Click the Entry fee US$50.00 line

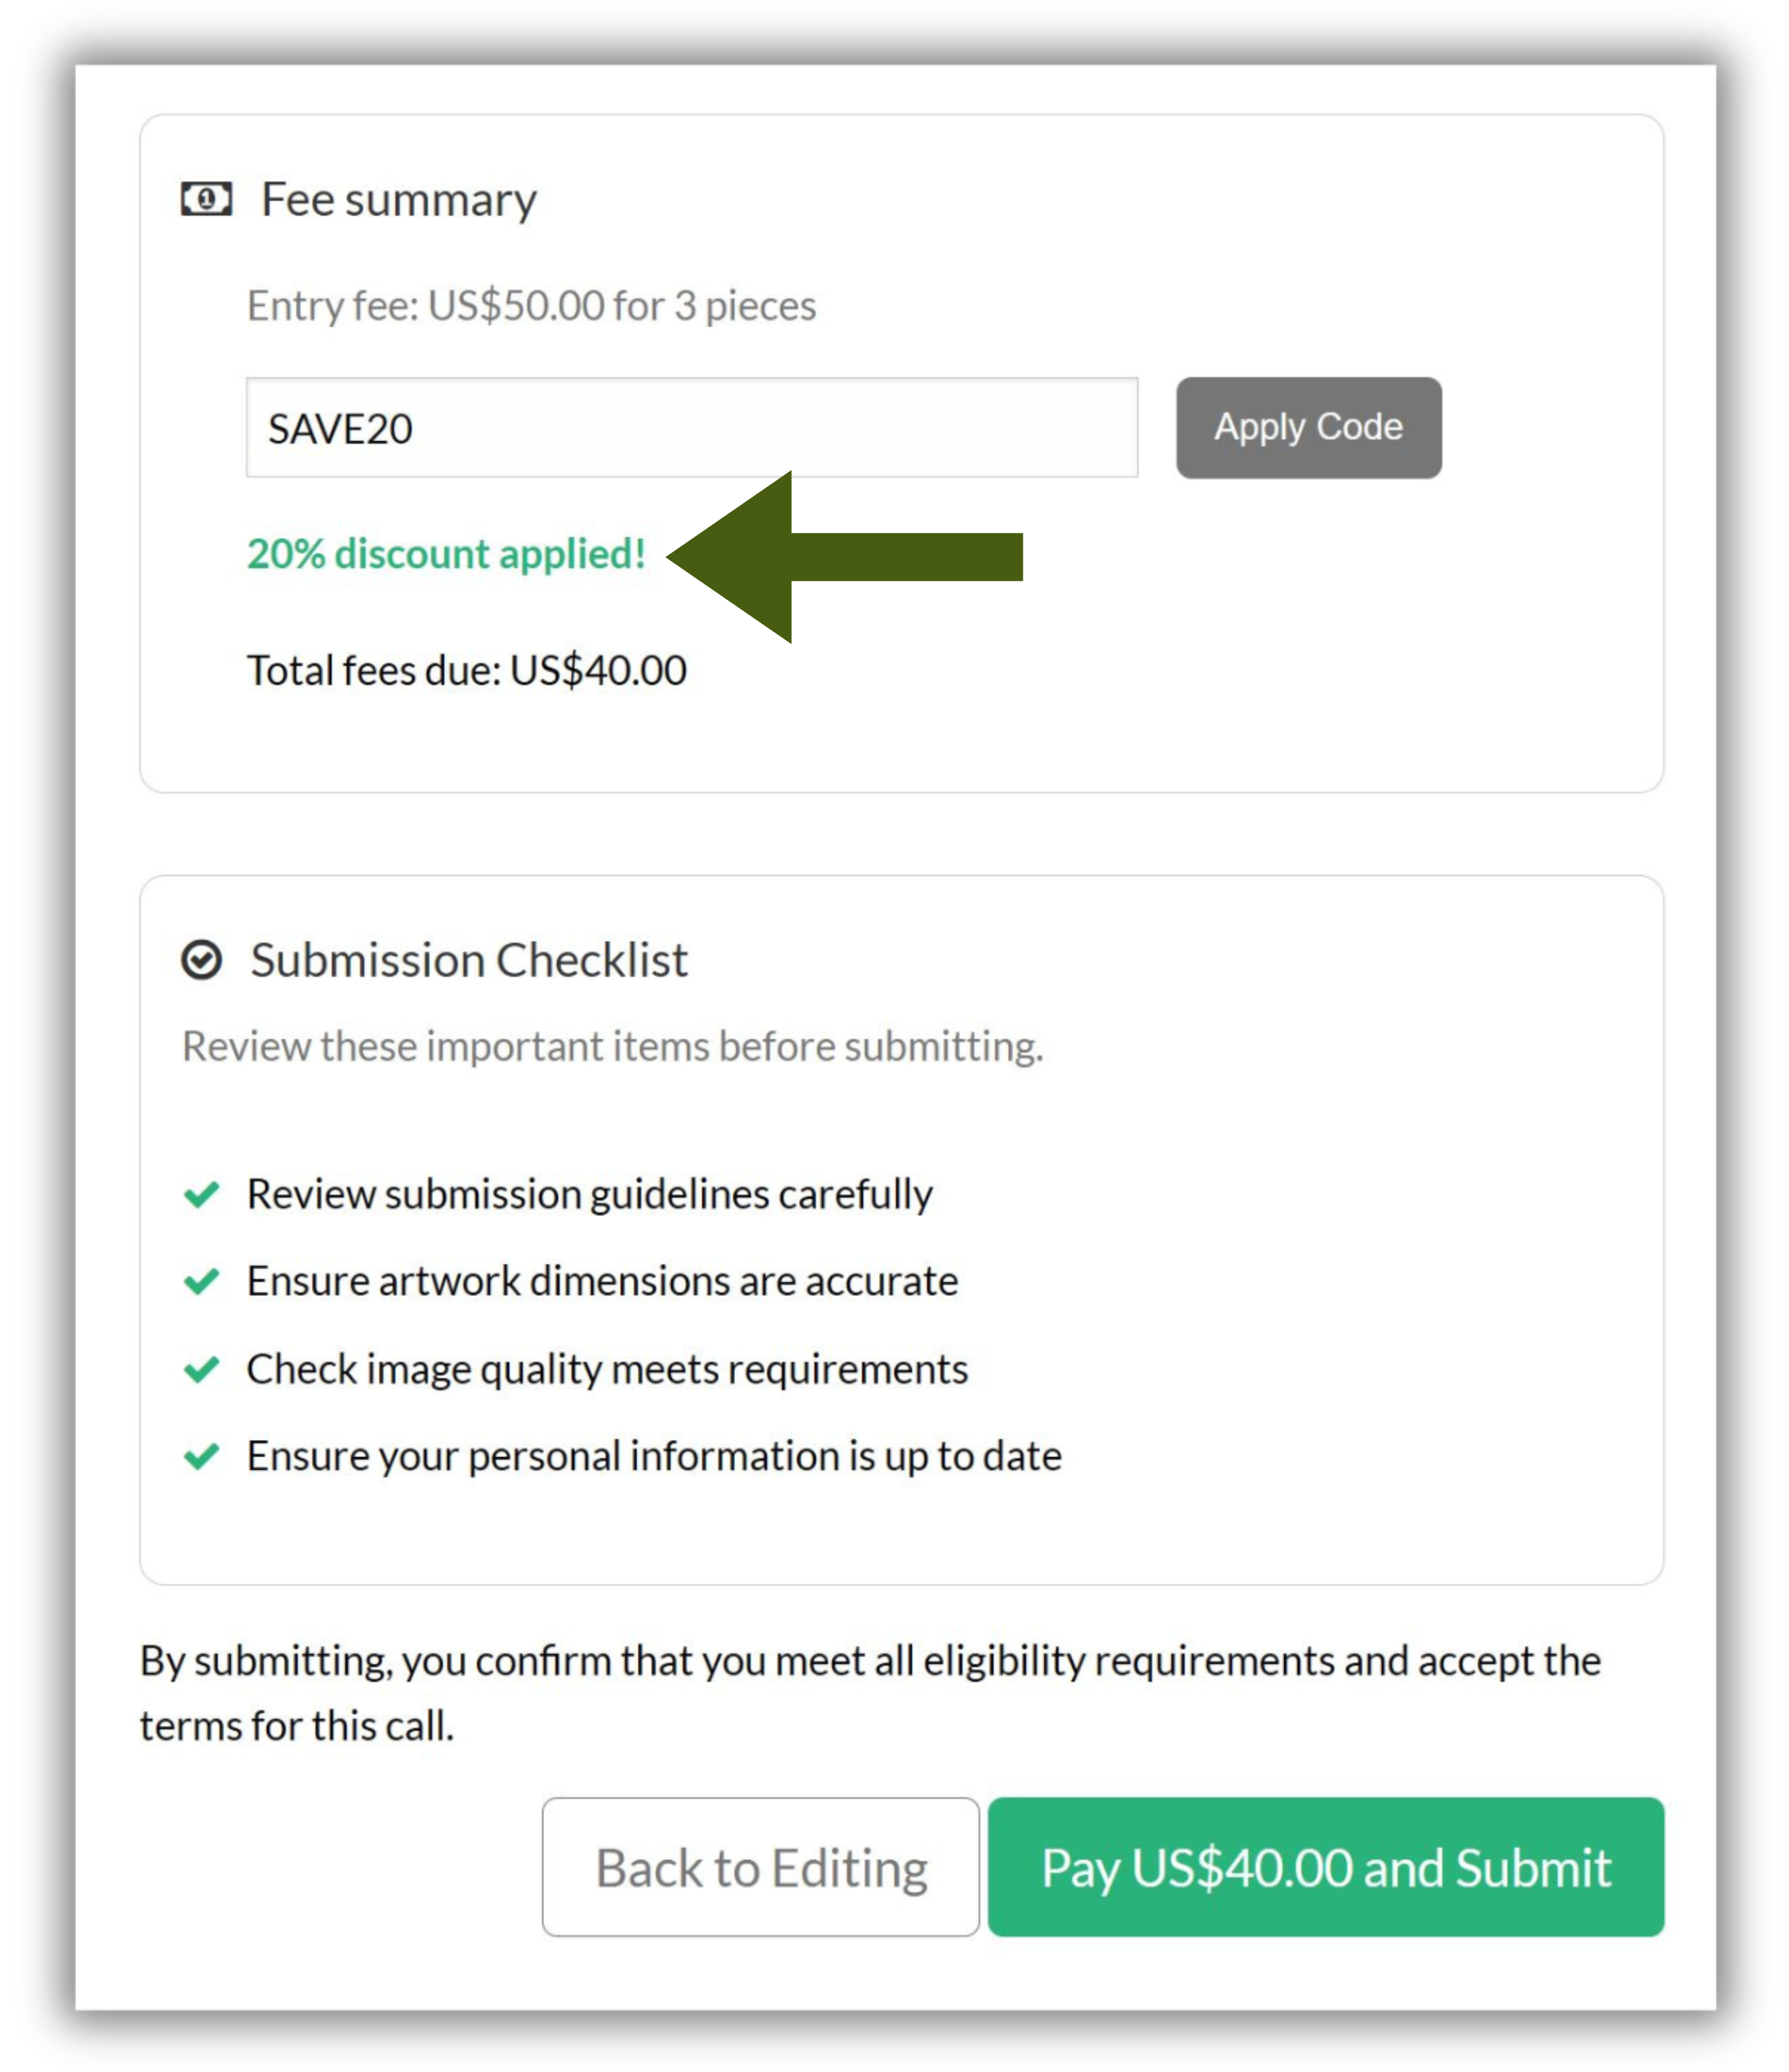[531, 306]
